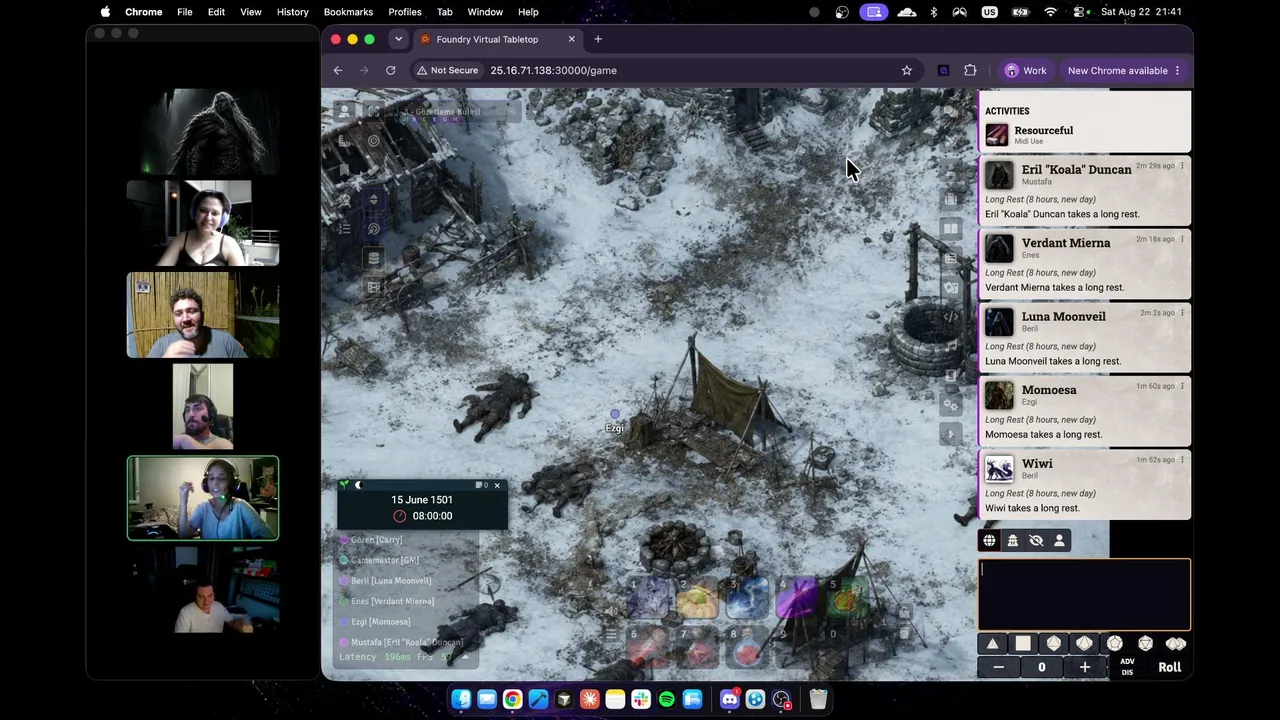Set roll mode to Public Roll globe
Screen dimensions: 1280x720
click(989, 541)
